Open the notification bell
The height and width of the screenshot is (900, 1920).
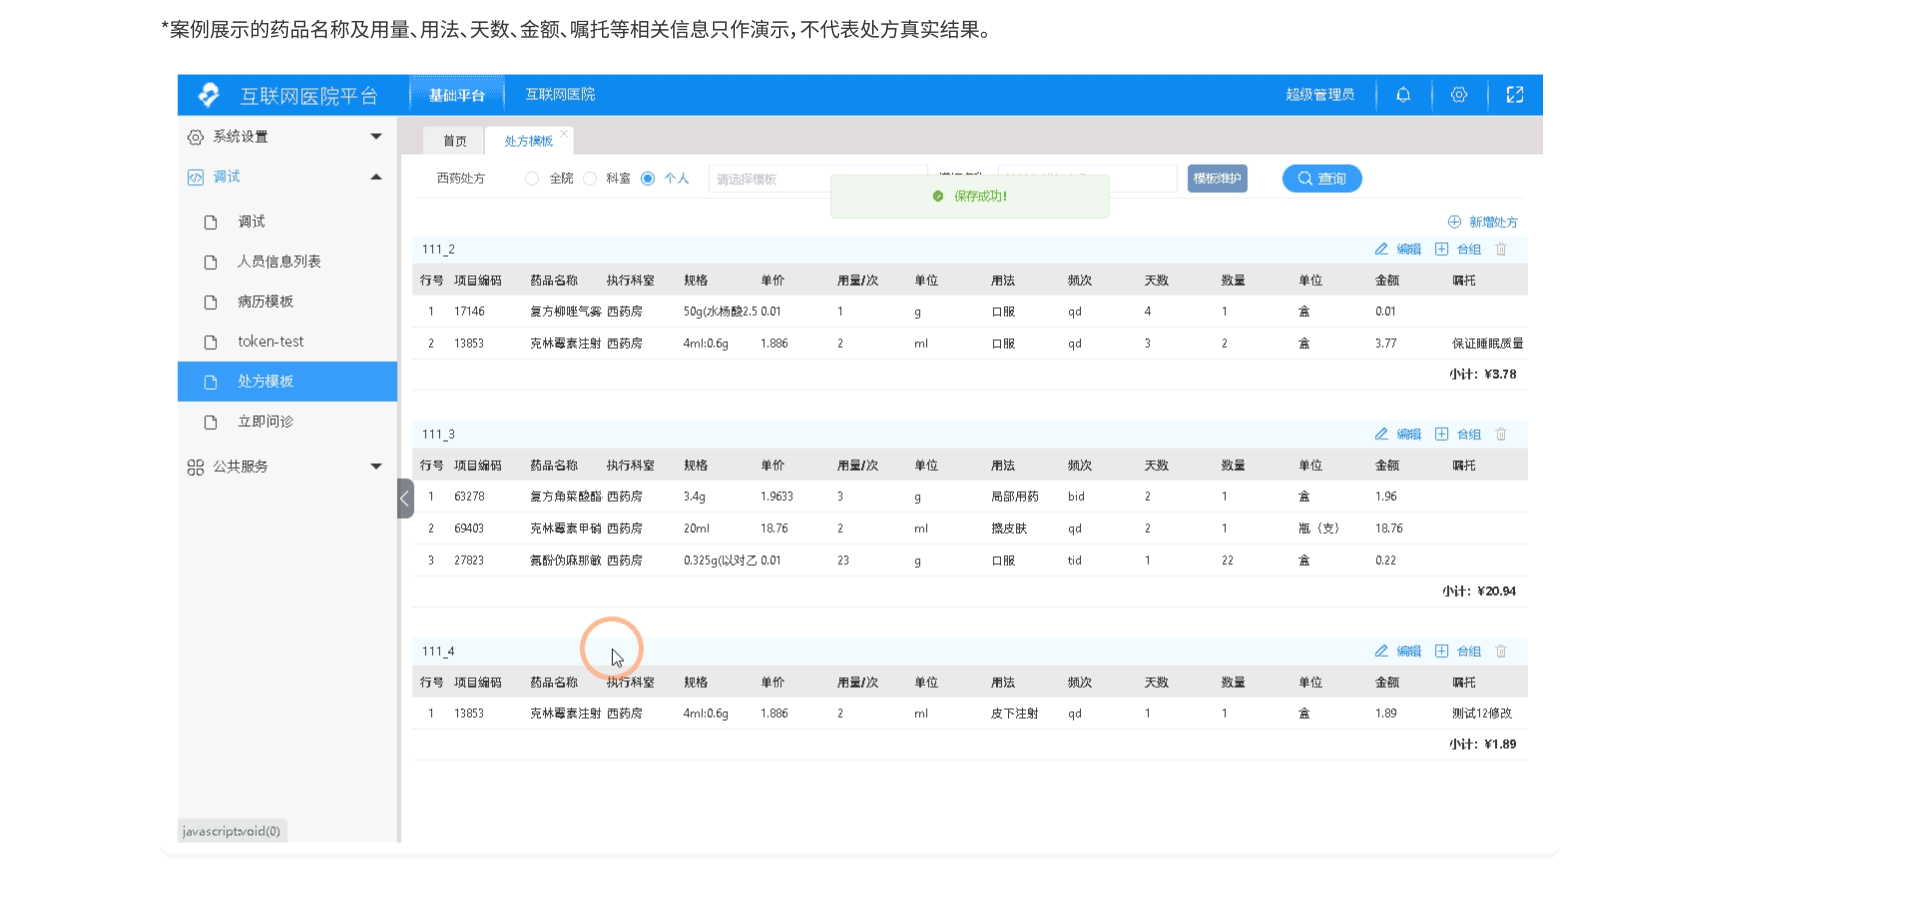pos(1403,95)
